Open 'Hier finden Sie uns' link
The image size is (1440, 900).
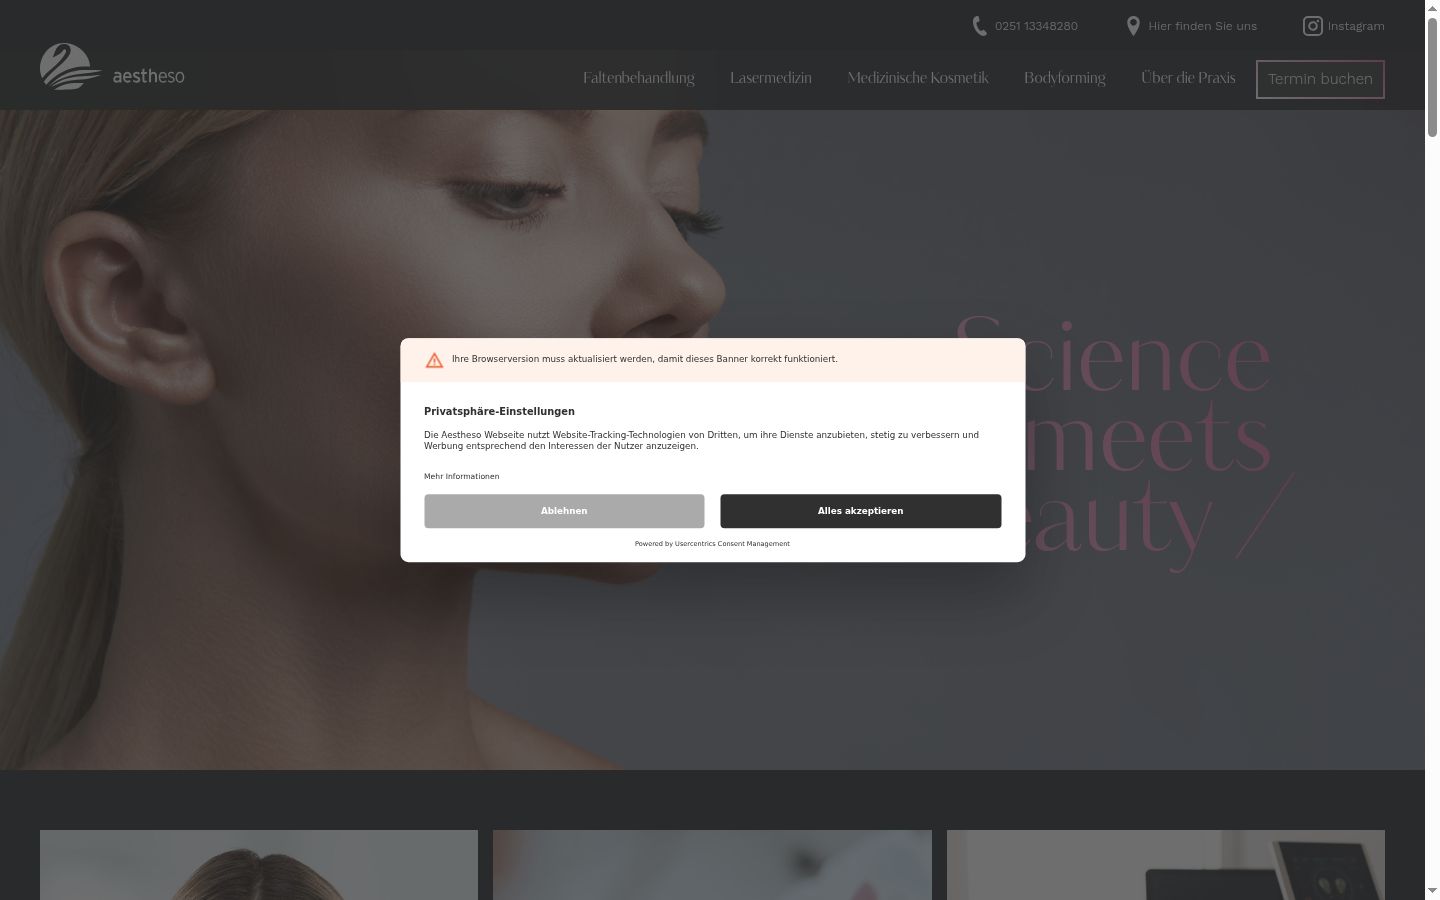pyautogui.click(x=1202, y=26)
